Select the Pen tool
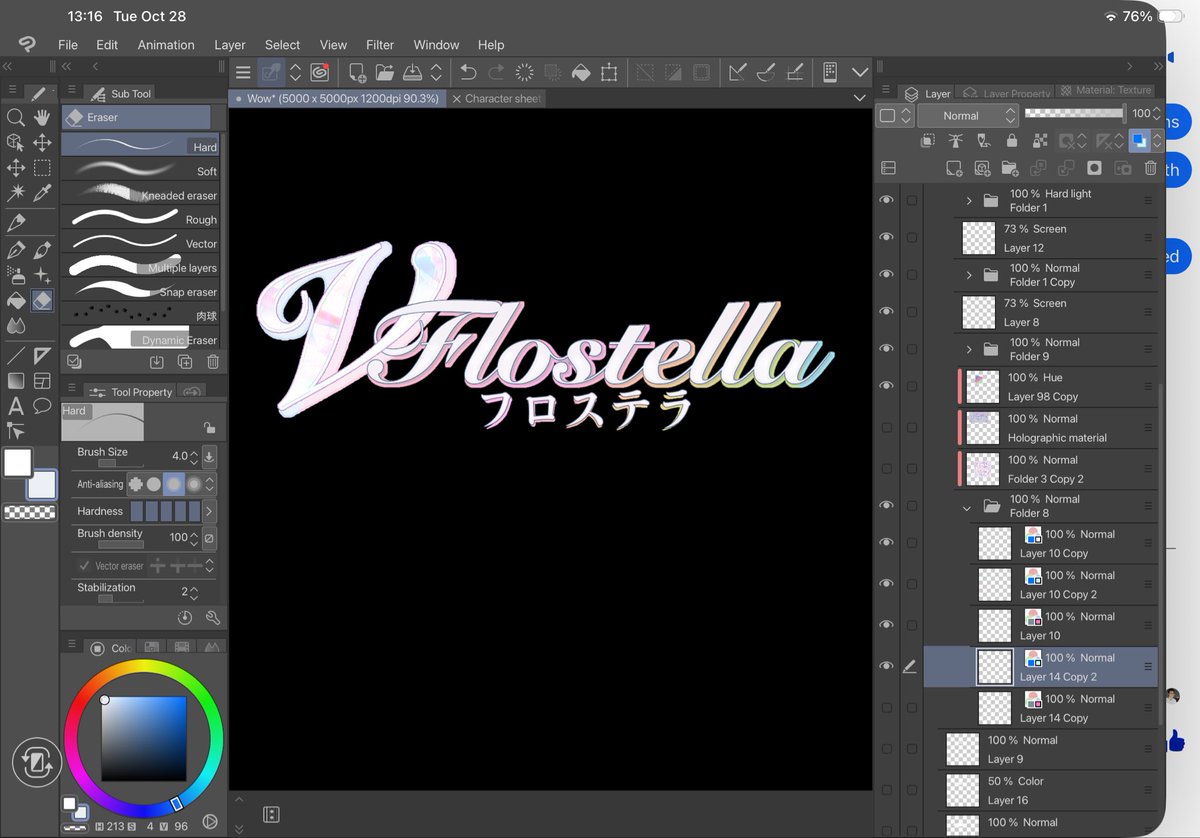The height and width of the screenshot is (838, 1200). 16,250
